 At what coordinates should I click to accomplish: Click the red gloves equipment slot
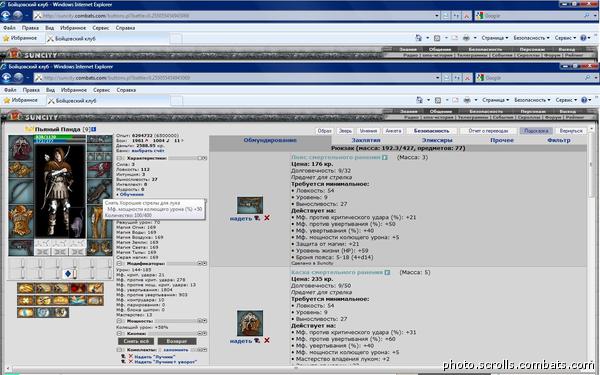click(x=99, y=170)
